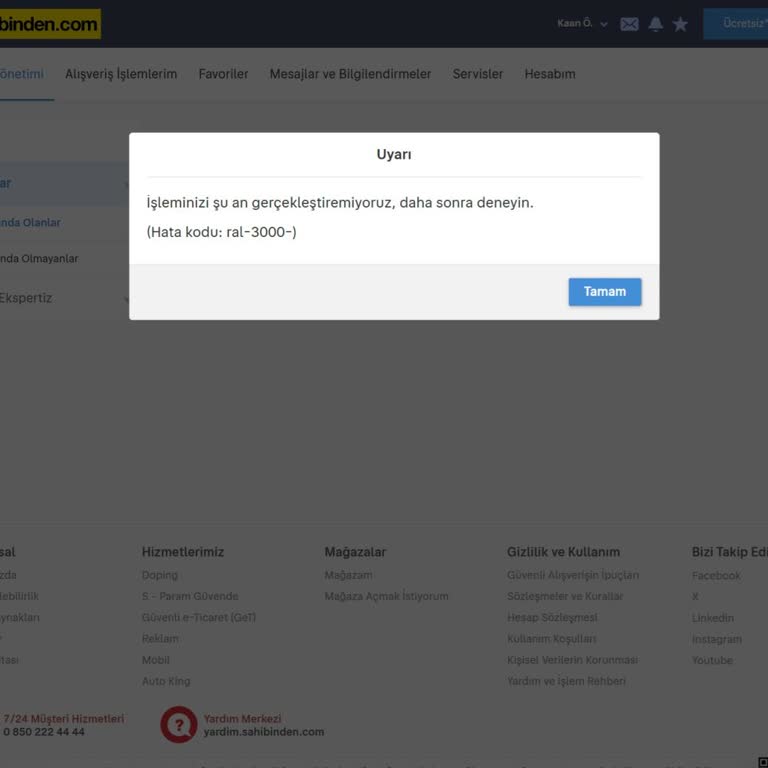
Task: Open the Alışveriş İşlemlerim tab
Action: (121, 74)
